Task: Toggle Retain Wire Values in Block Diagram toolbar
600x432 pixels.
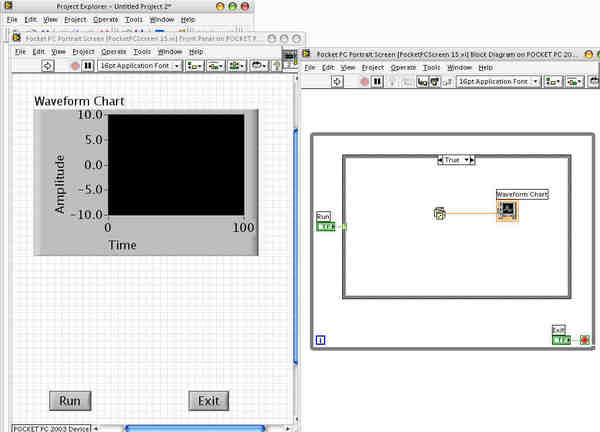Action: coord(406,82)
